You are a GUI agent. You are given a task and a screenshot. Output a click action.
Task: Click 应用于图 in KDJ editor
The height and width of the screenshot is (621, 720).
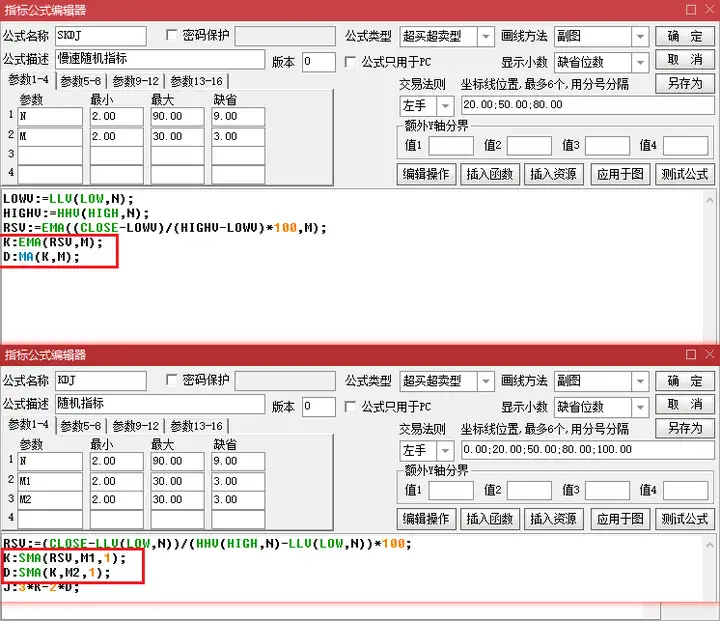tap(620, 519)
